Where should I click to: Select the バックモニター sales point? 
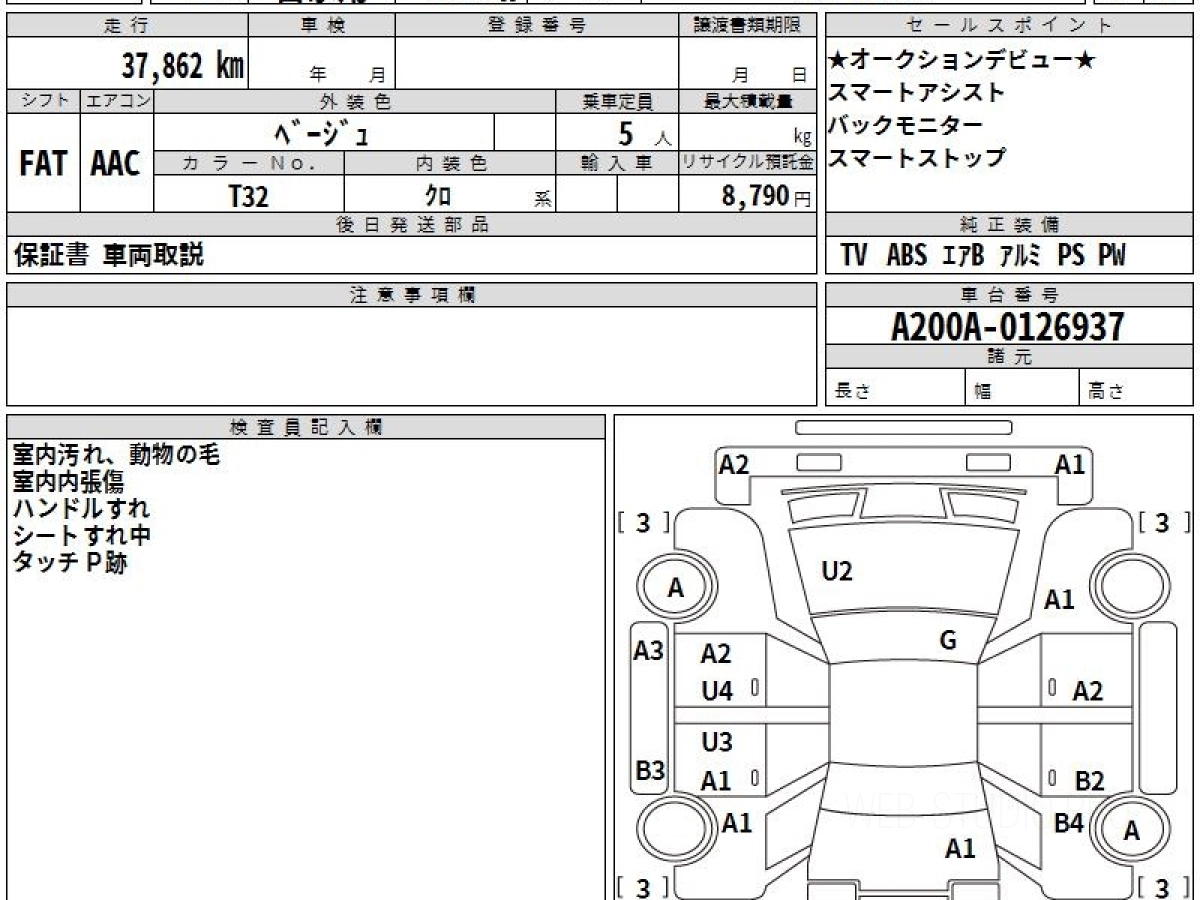pyautogui.click(x=905, y=125)
